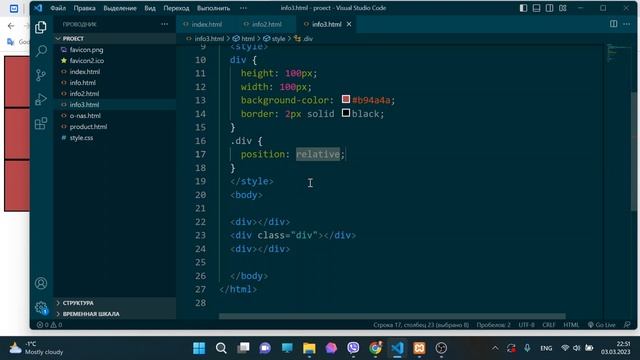Open the Переход menu
This screenshot has height=360, width=640.
[176, 8]
